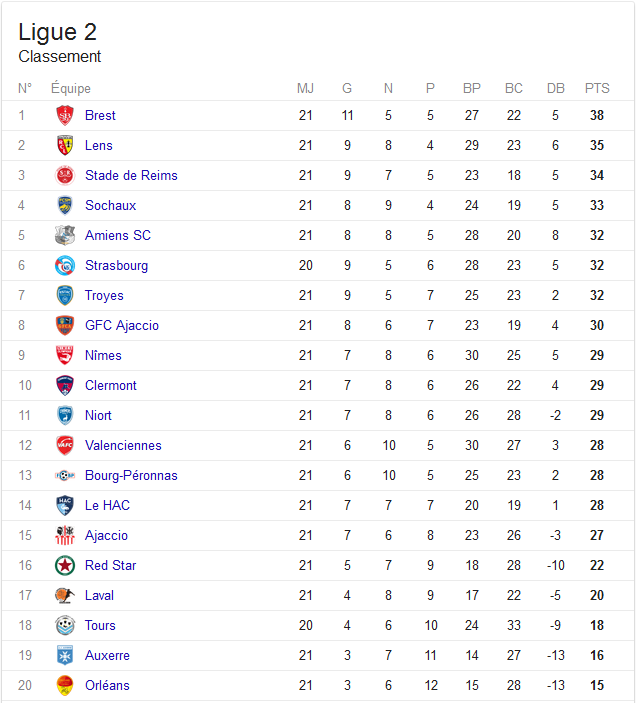Screen dimensions: 636x703
Task: Select the PTS column header
Action: tap(597, 88)
